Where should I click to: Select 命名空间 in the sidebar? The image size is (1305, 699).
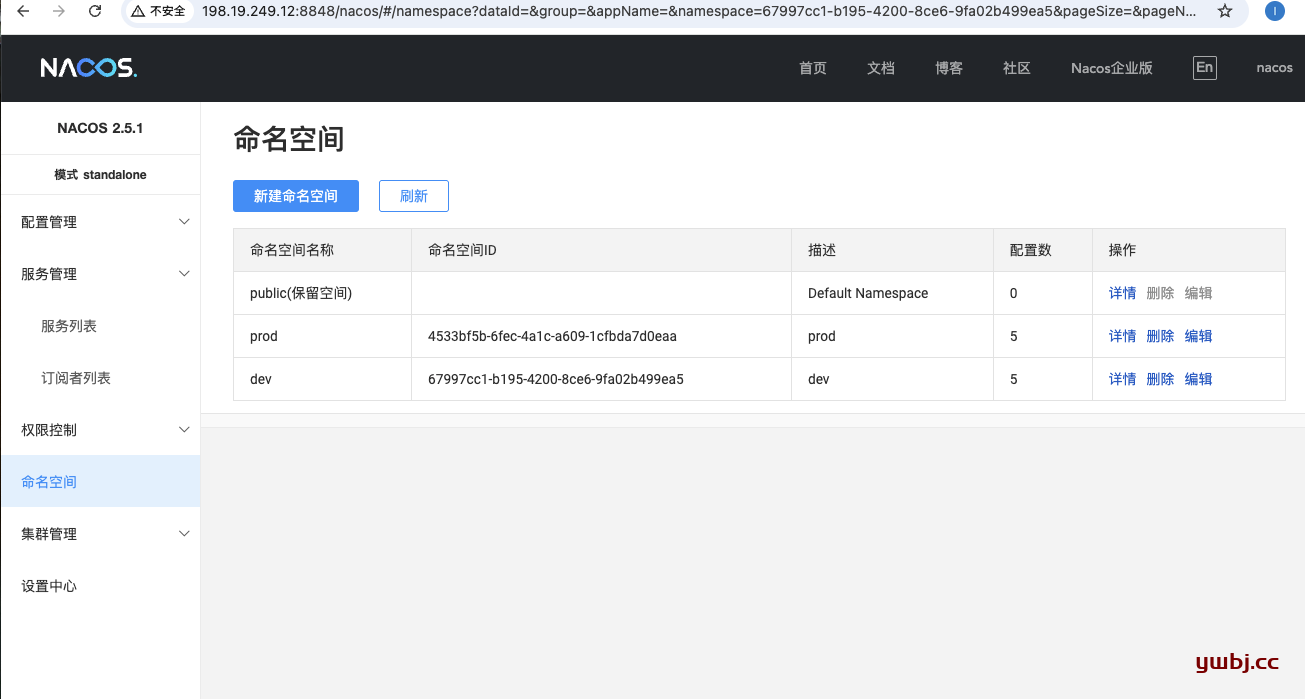pos(100,482)
